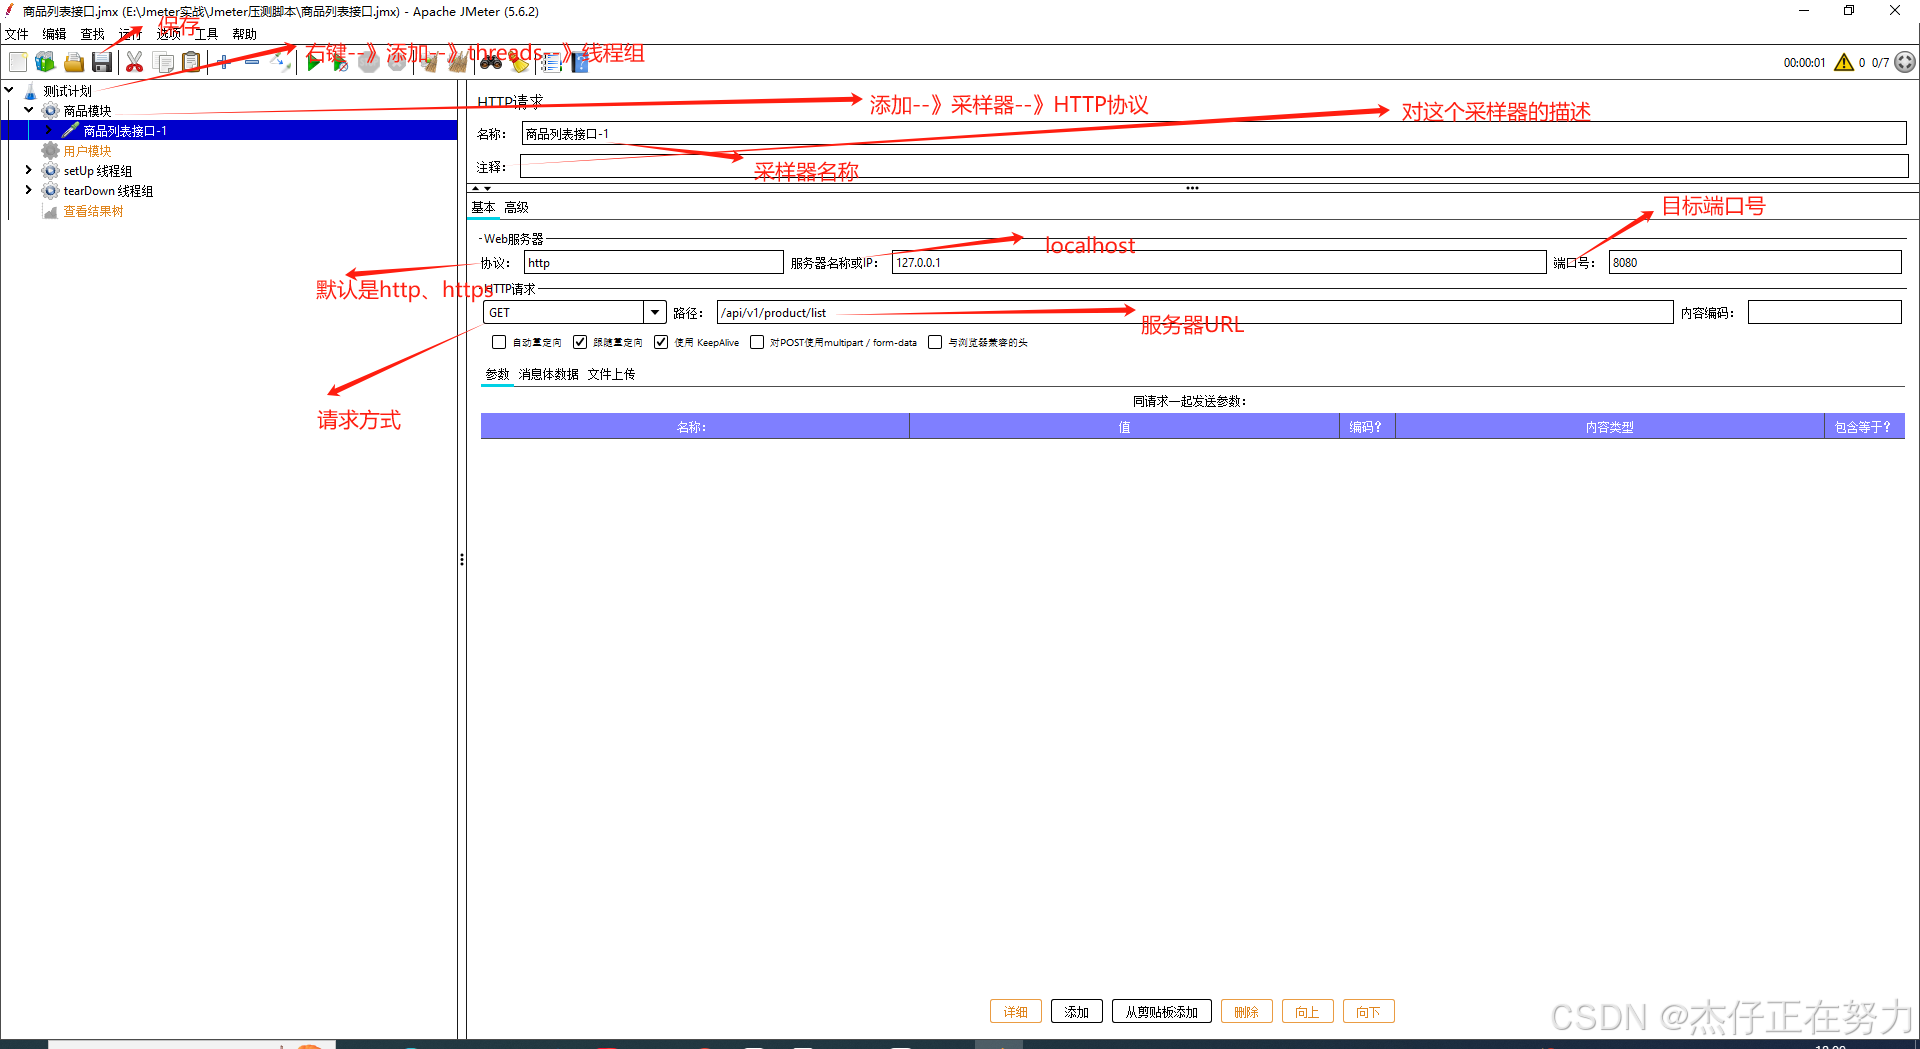The width and height of the screenshot is (1920, 1049).
Task: Click the Expand all plus icon
Action: [224, 63]
